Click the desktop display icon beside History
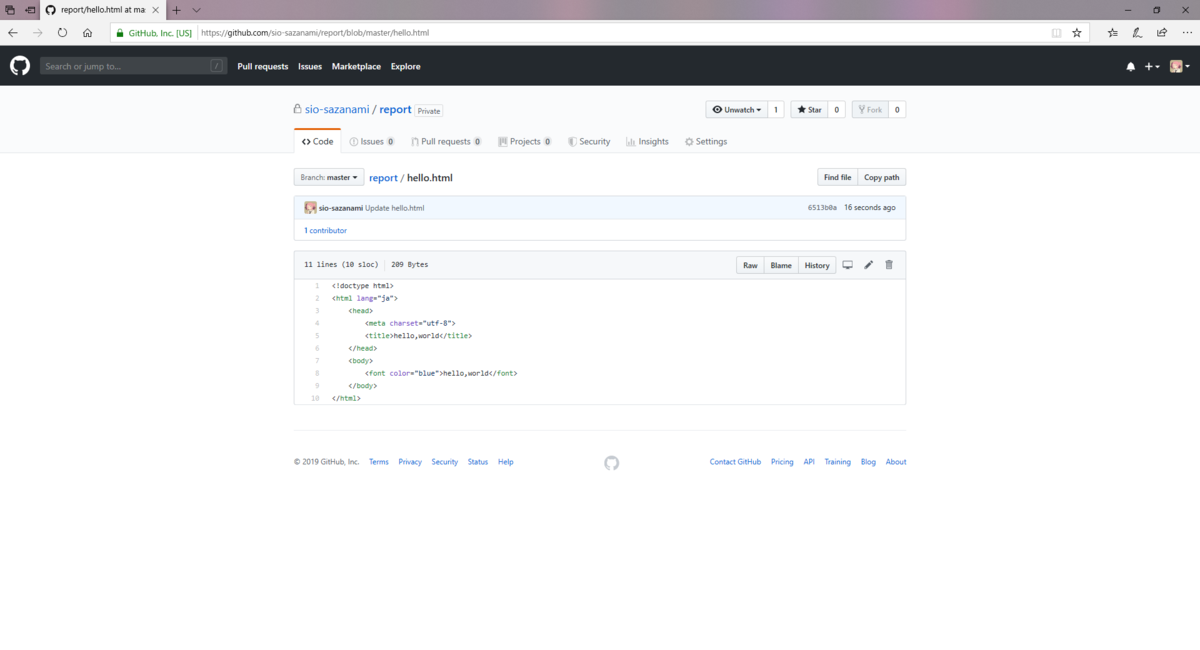Screen dimensions: 1200x650 (x=847, y=265)
